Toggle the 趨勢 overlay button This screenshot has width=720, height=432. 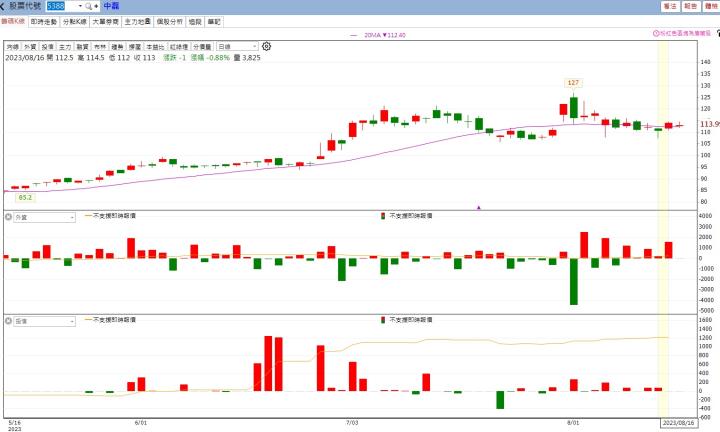click(x=117, y=47)
